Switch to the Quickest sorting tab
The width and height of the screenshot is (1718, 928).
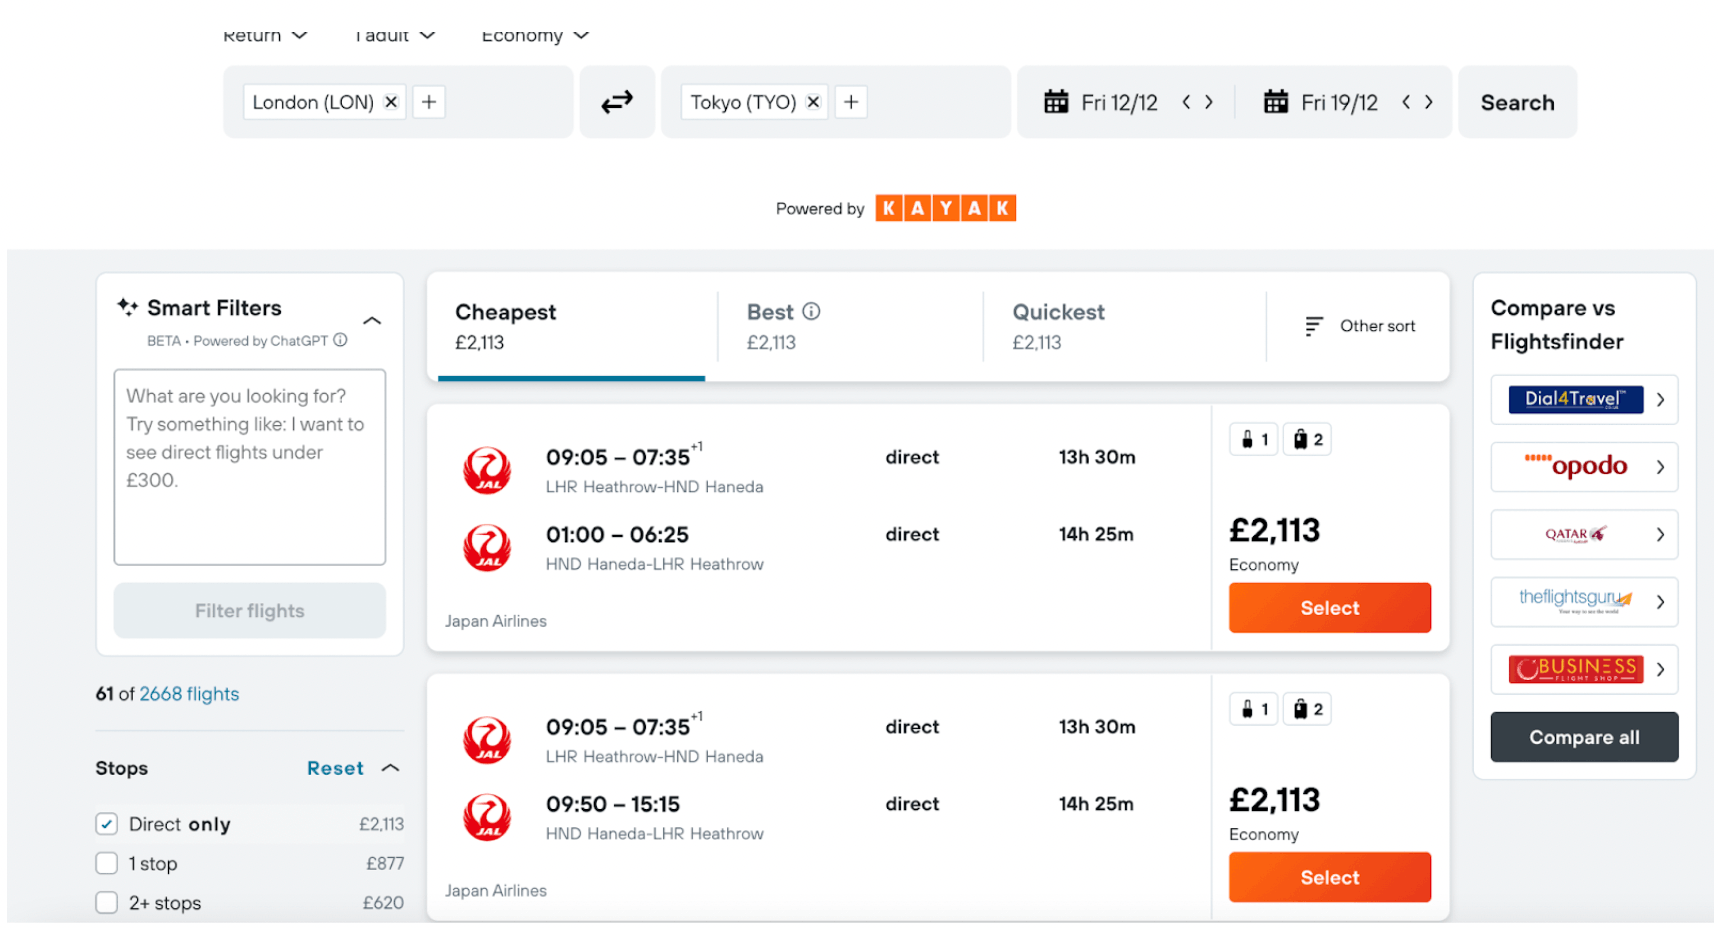[x=1058, y=325]
